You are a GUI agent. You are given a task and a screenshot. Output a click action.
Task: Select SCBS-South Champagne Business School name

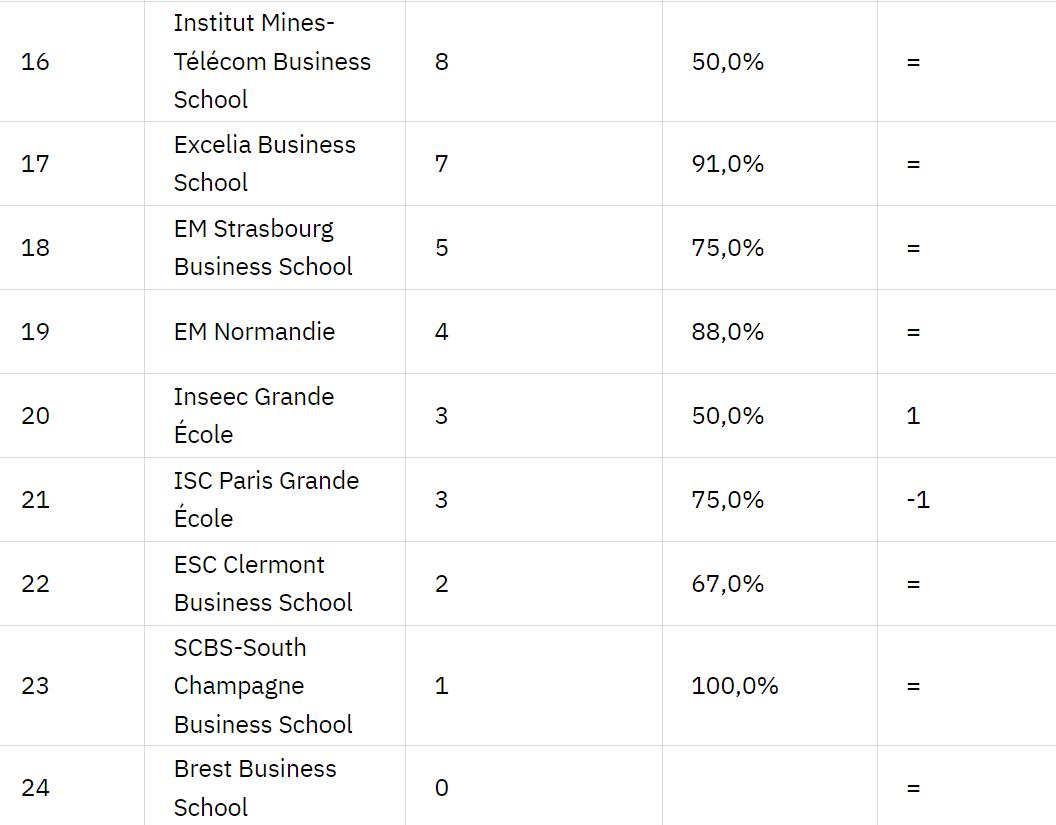pos(263,686)
